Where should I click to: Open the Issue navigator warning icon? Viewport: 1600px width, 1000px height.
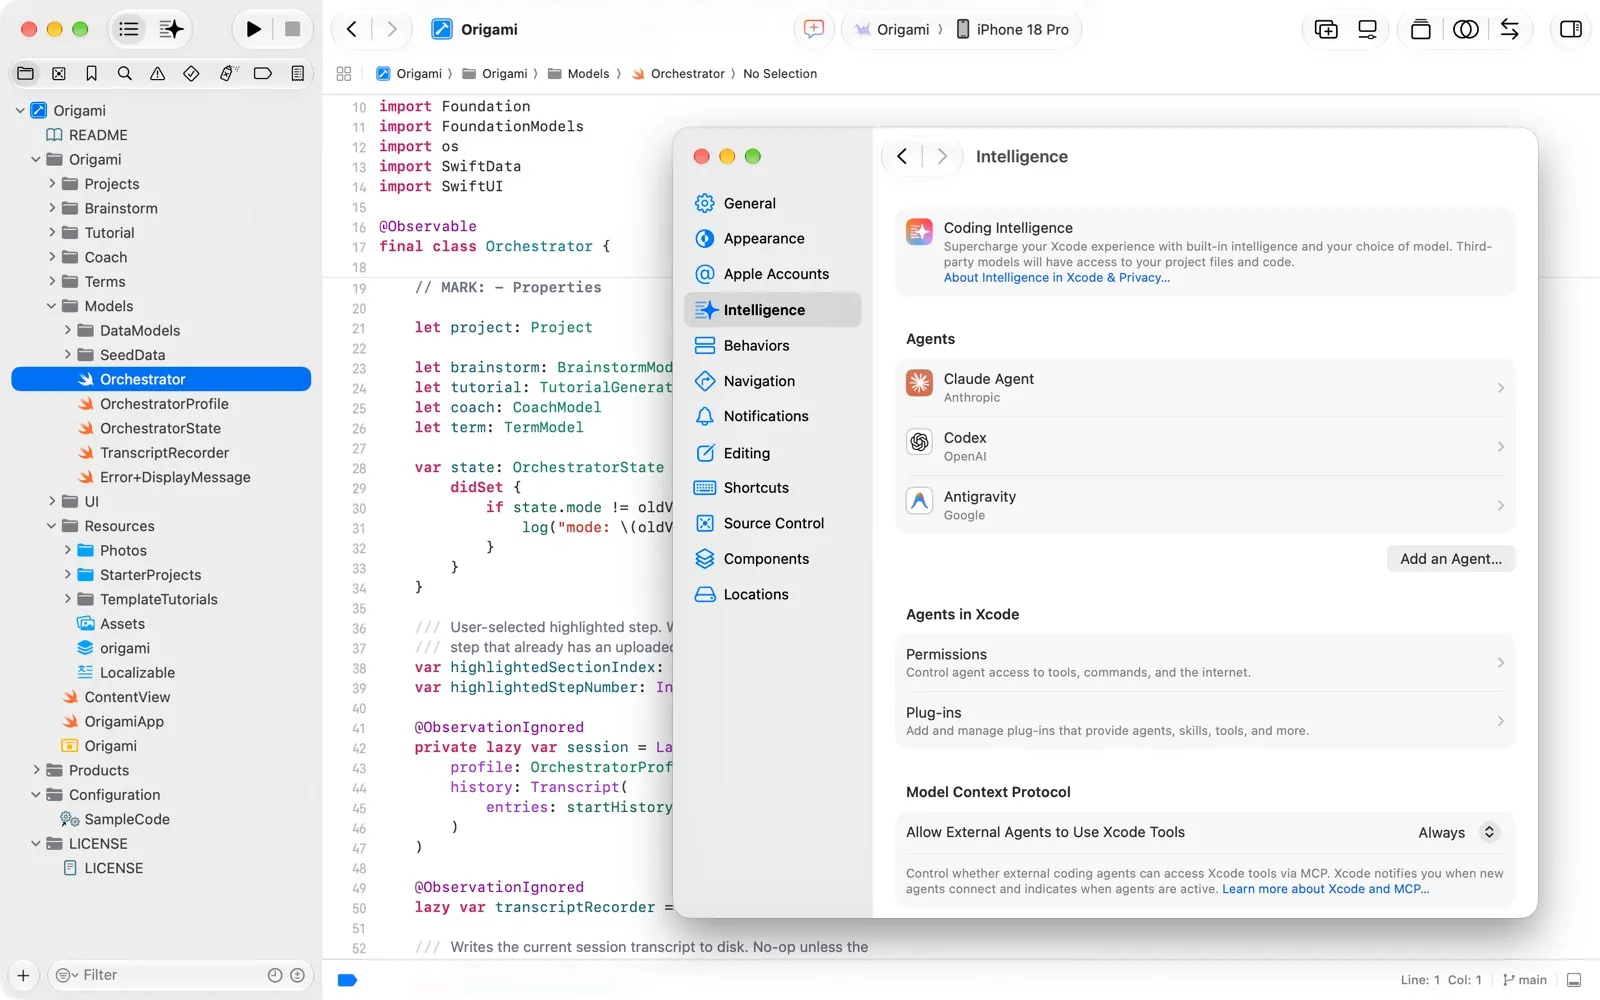pos(158,73)
